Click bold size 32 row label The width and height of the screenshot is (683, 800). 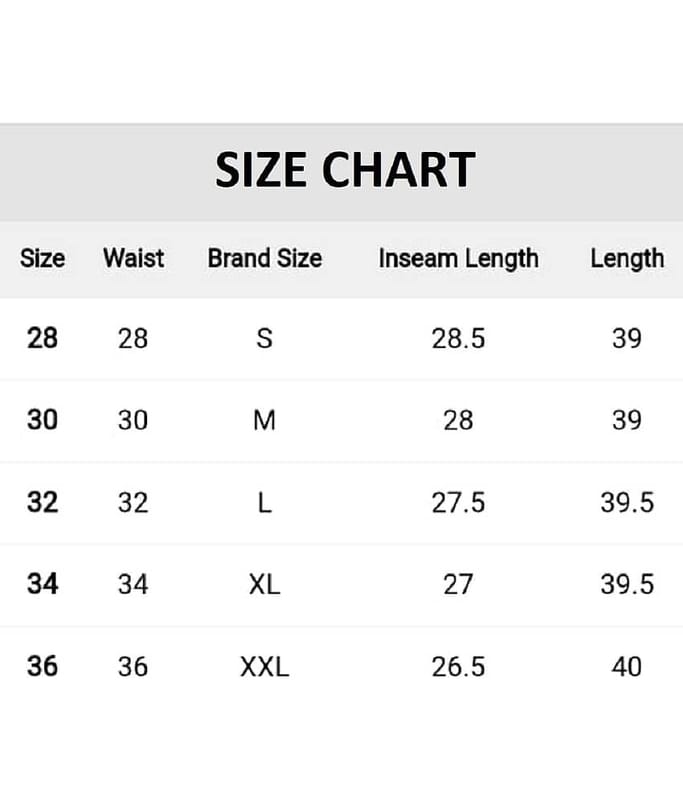(42, 502)
